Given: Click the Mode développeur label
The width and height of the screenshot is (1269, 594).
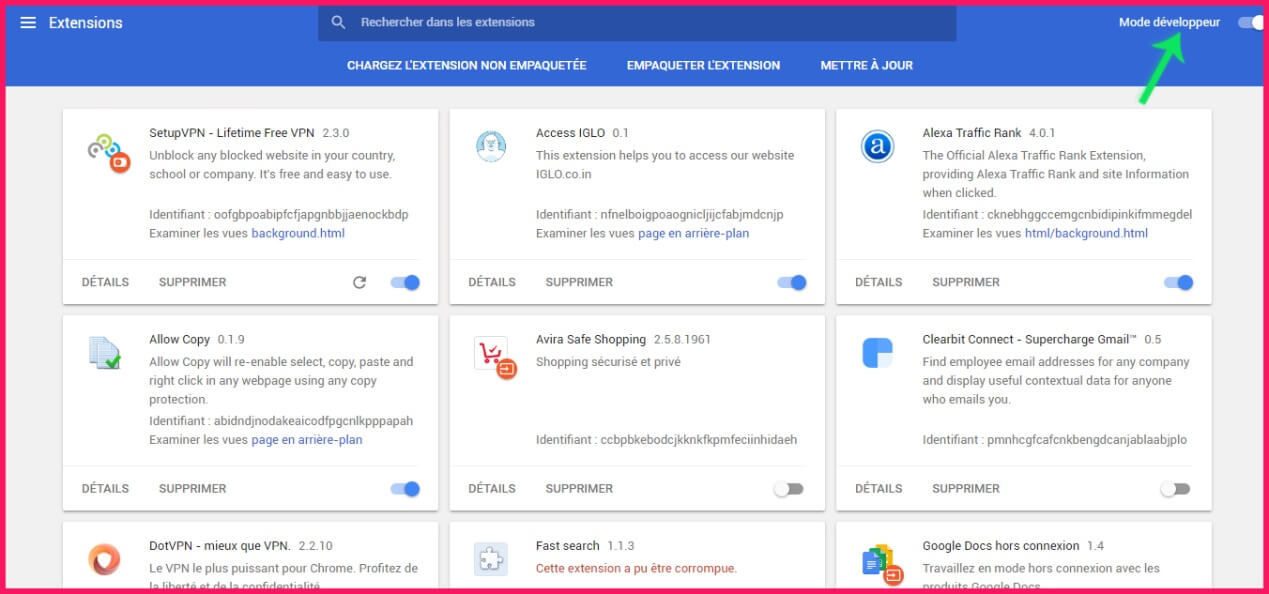Looking at the screenshot, I should click(x=1169, y=22).
